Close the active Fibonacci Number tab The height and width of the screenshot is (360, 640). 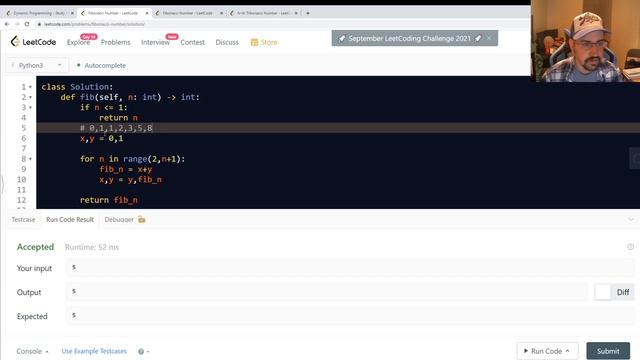tap(147, 13)
